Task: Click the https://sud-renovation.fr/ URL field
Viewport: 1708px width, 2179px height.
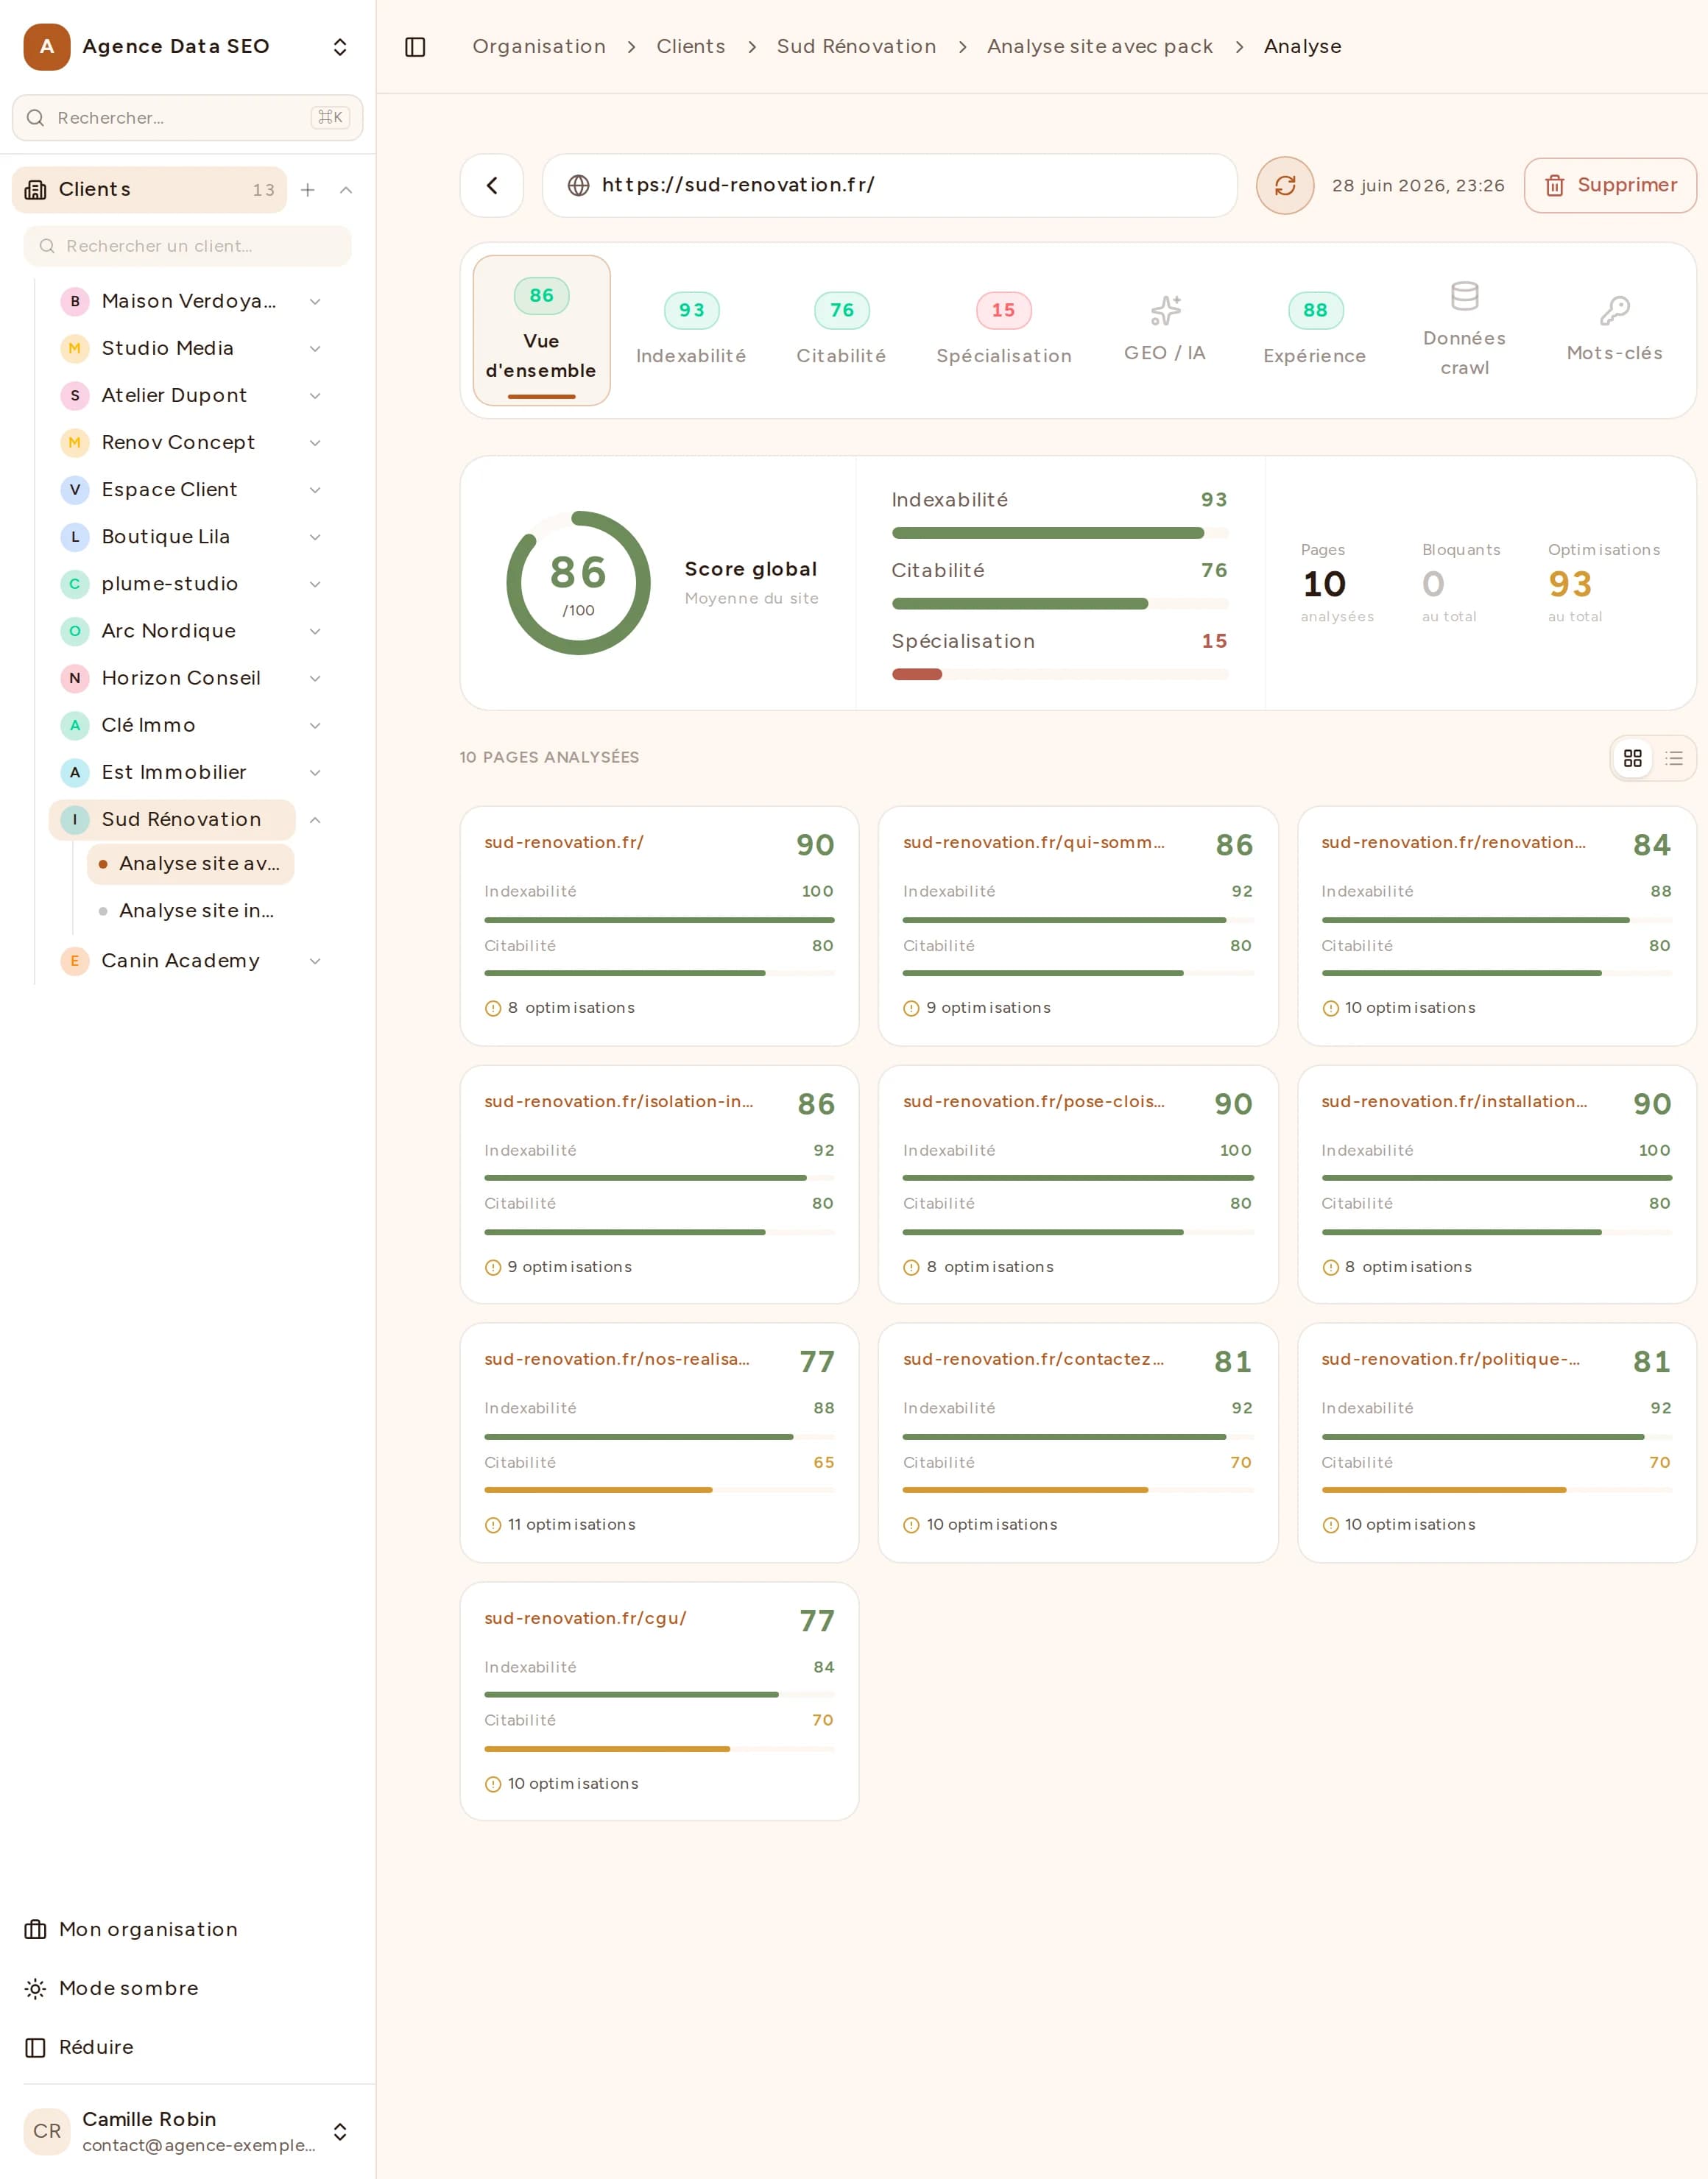Action: [889, 185]
